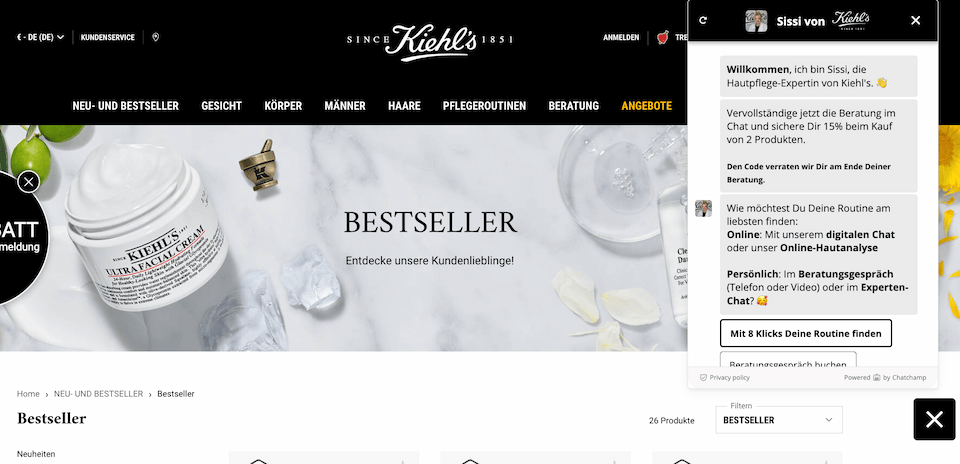
Task: Open the Filtern BESTSELLER dropdown
Action: pos(779,420)
